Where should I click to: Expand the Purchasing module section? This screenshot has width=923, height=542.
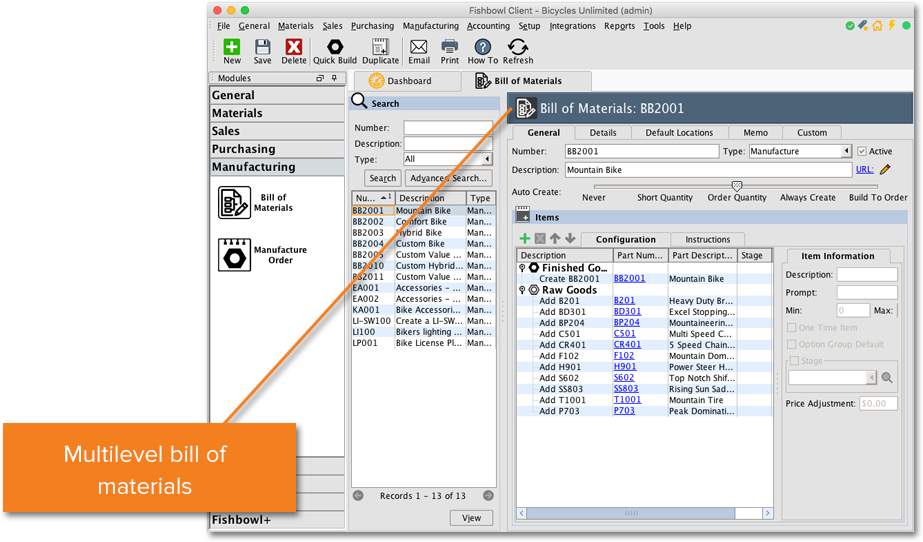point(277,149)
